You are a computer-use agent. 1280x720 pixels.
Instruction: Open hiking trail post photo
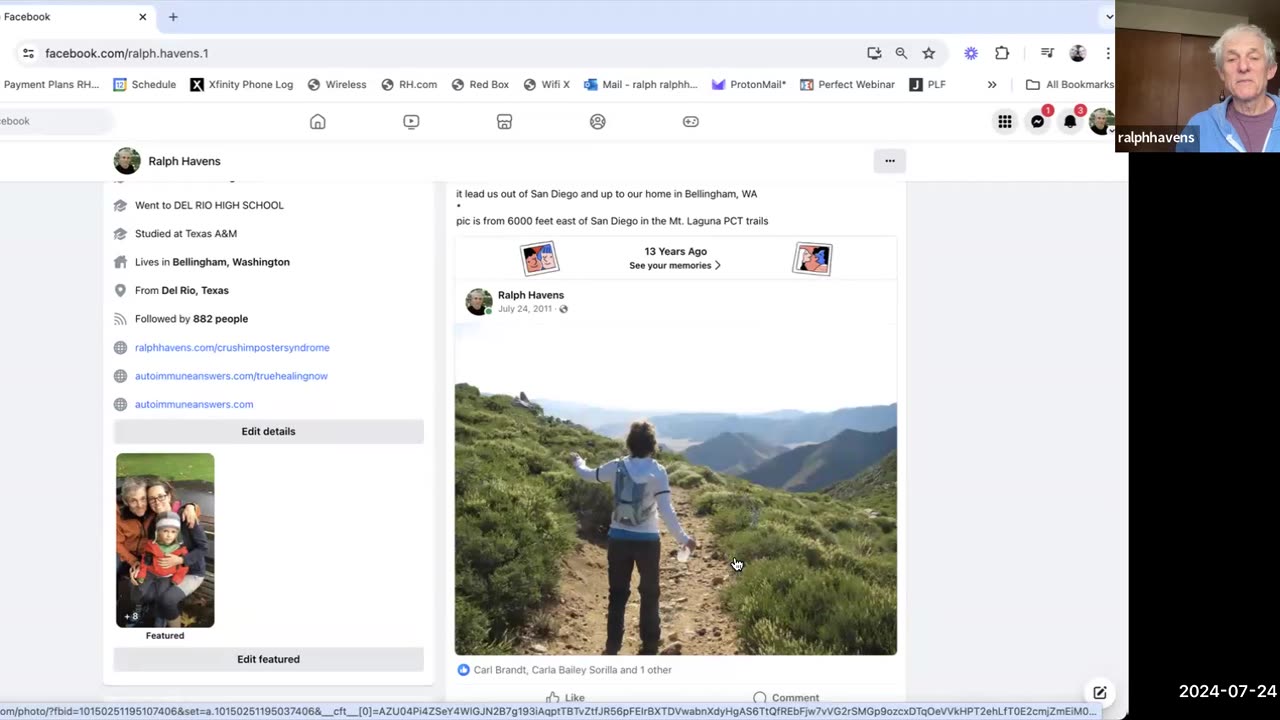(676, 490)
